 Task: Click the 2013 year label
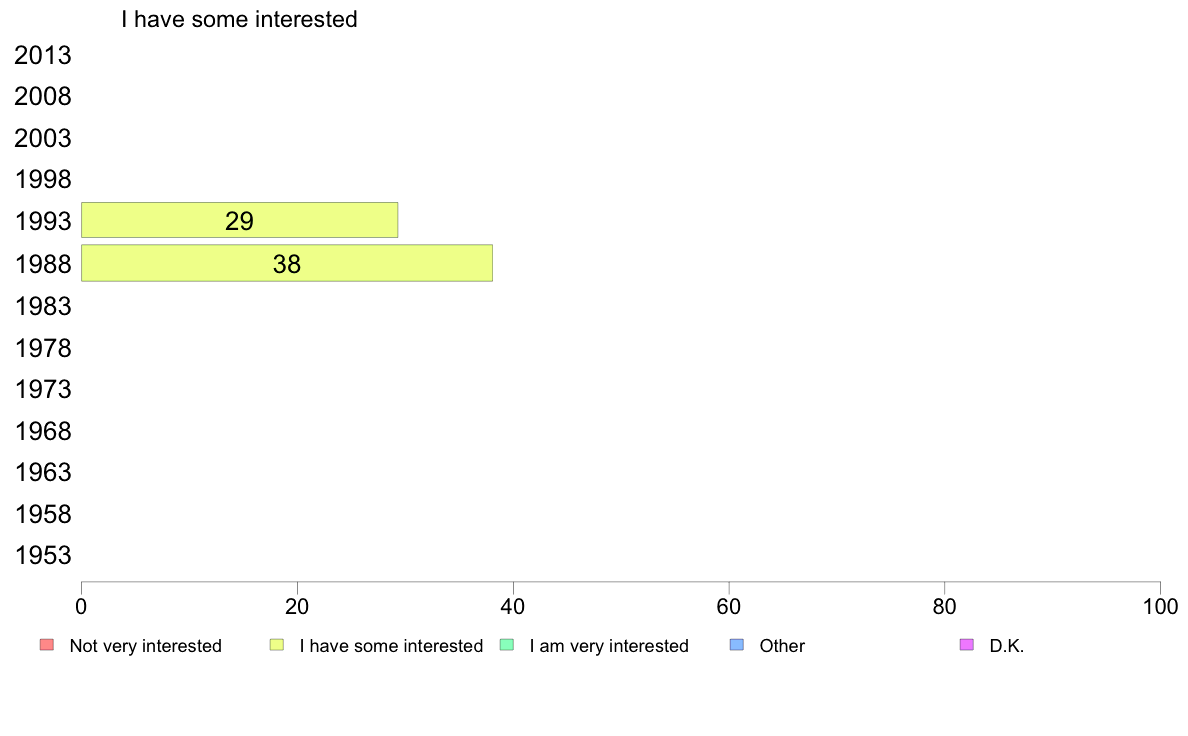42,55
